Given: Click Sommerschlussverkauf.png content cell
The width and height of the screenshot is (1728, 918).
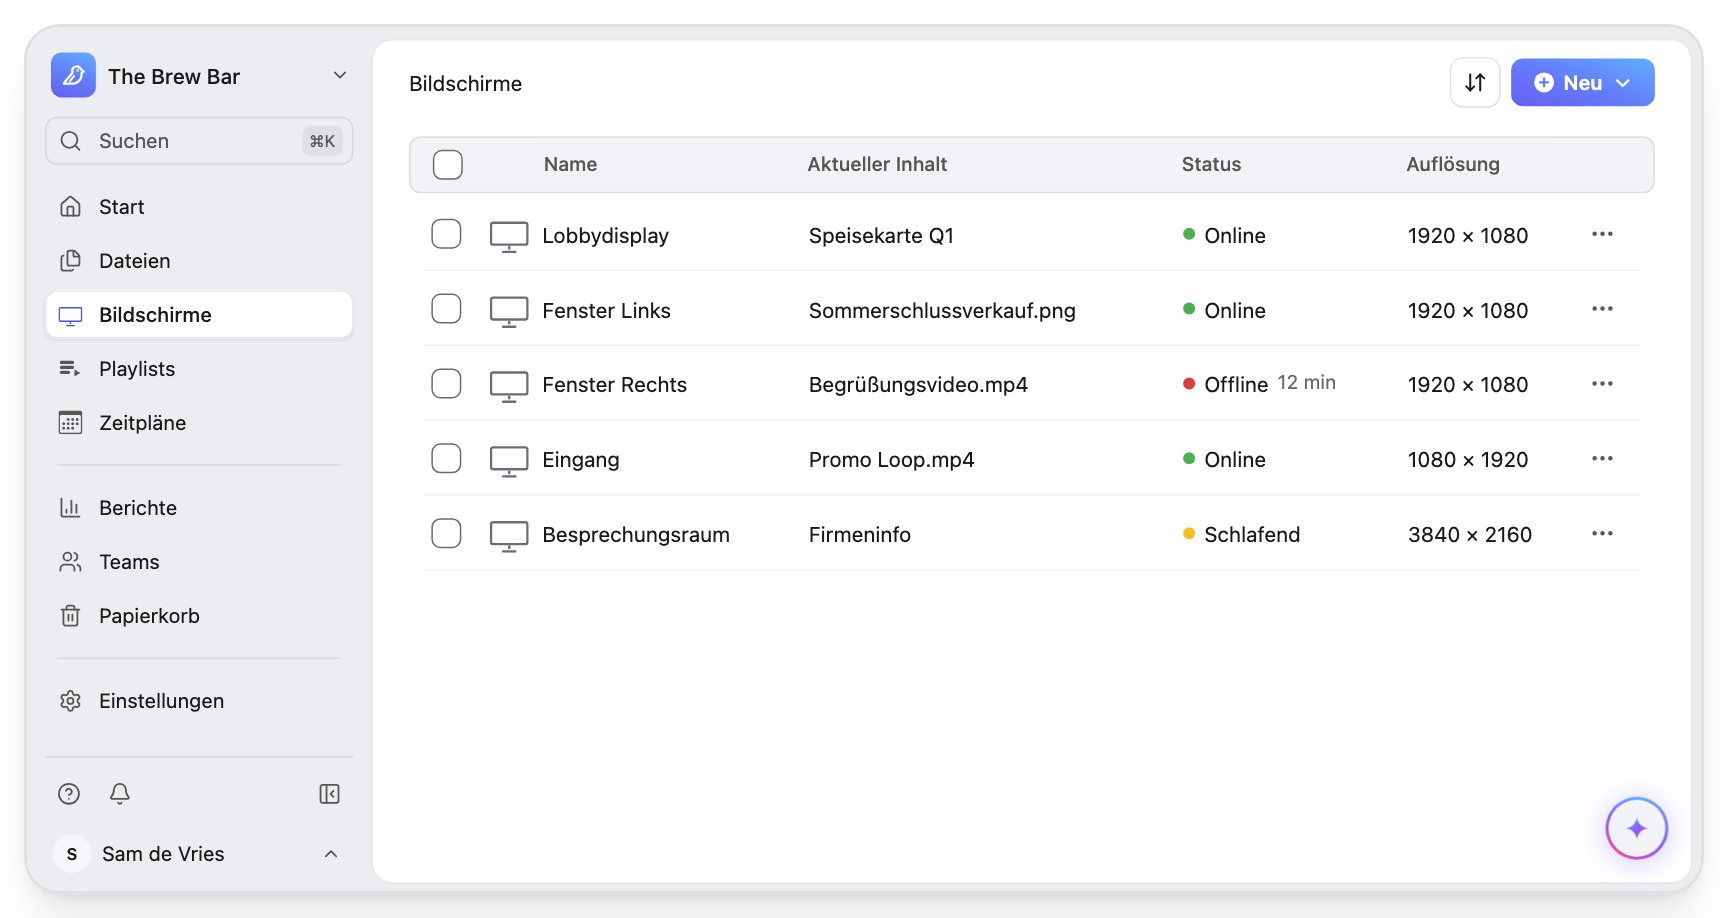Looking at the screenshot, I should tap(942, 311).
